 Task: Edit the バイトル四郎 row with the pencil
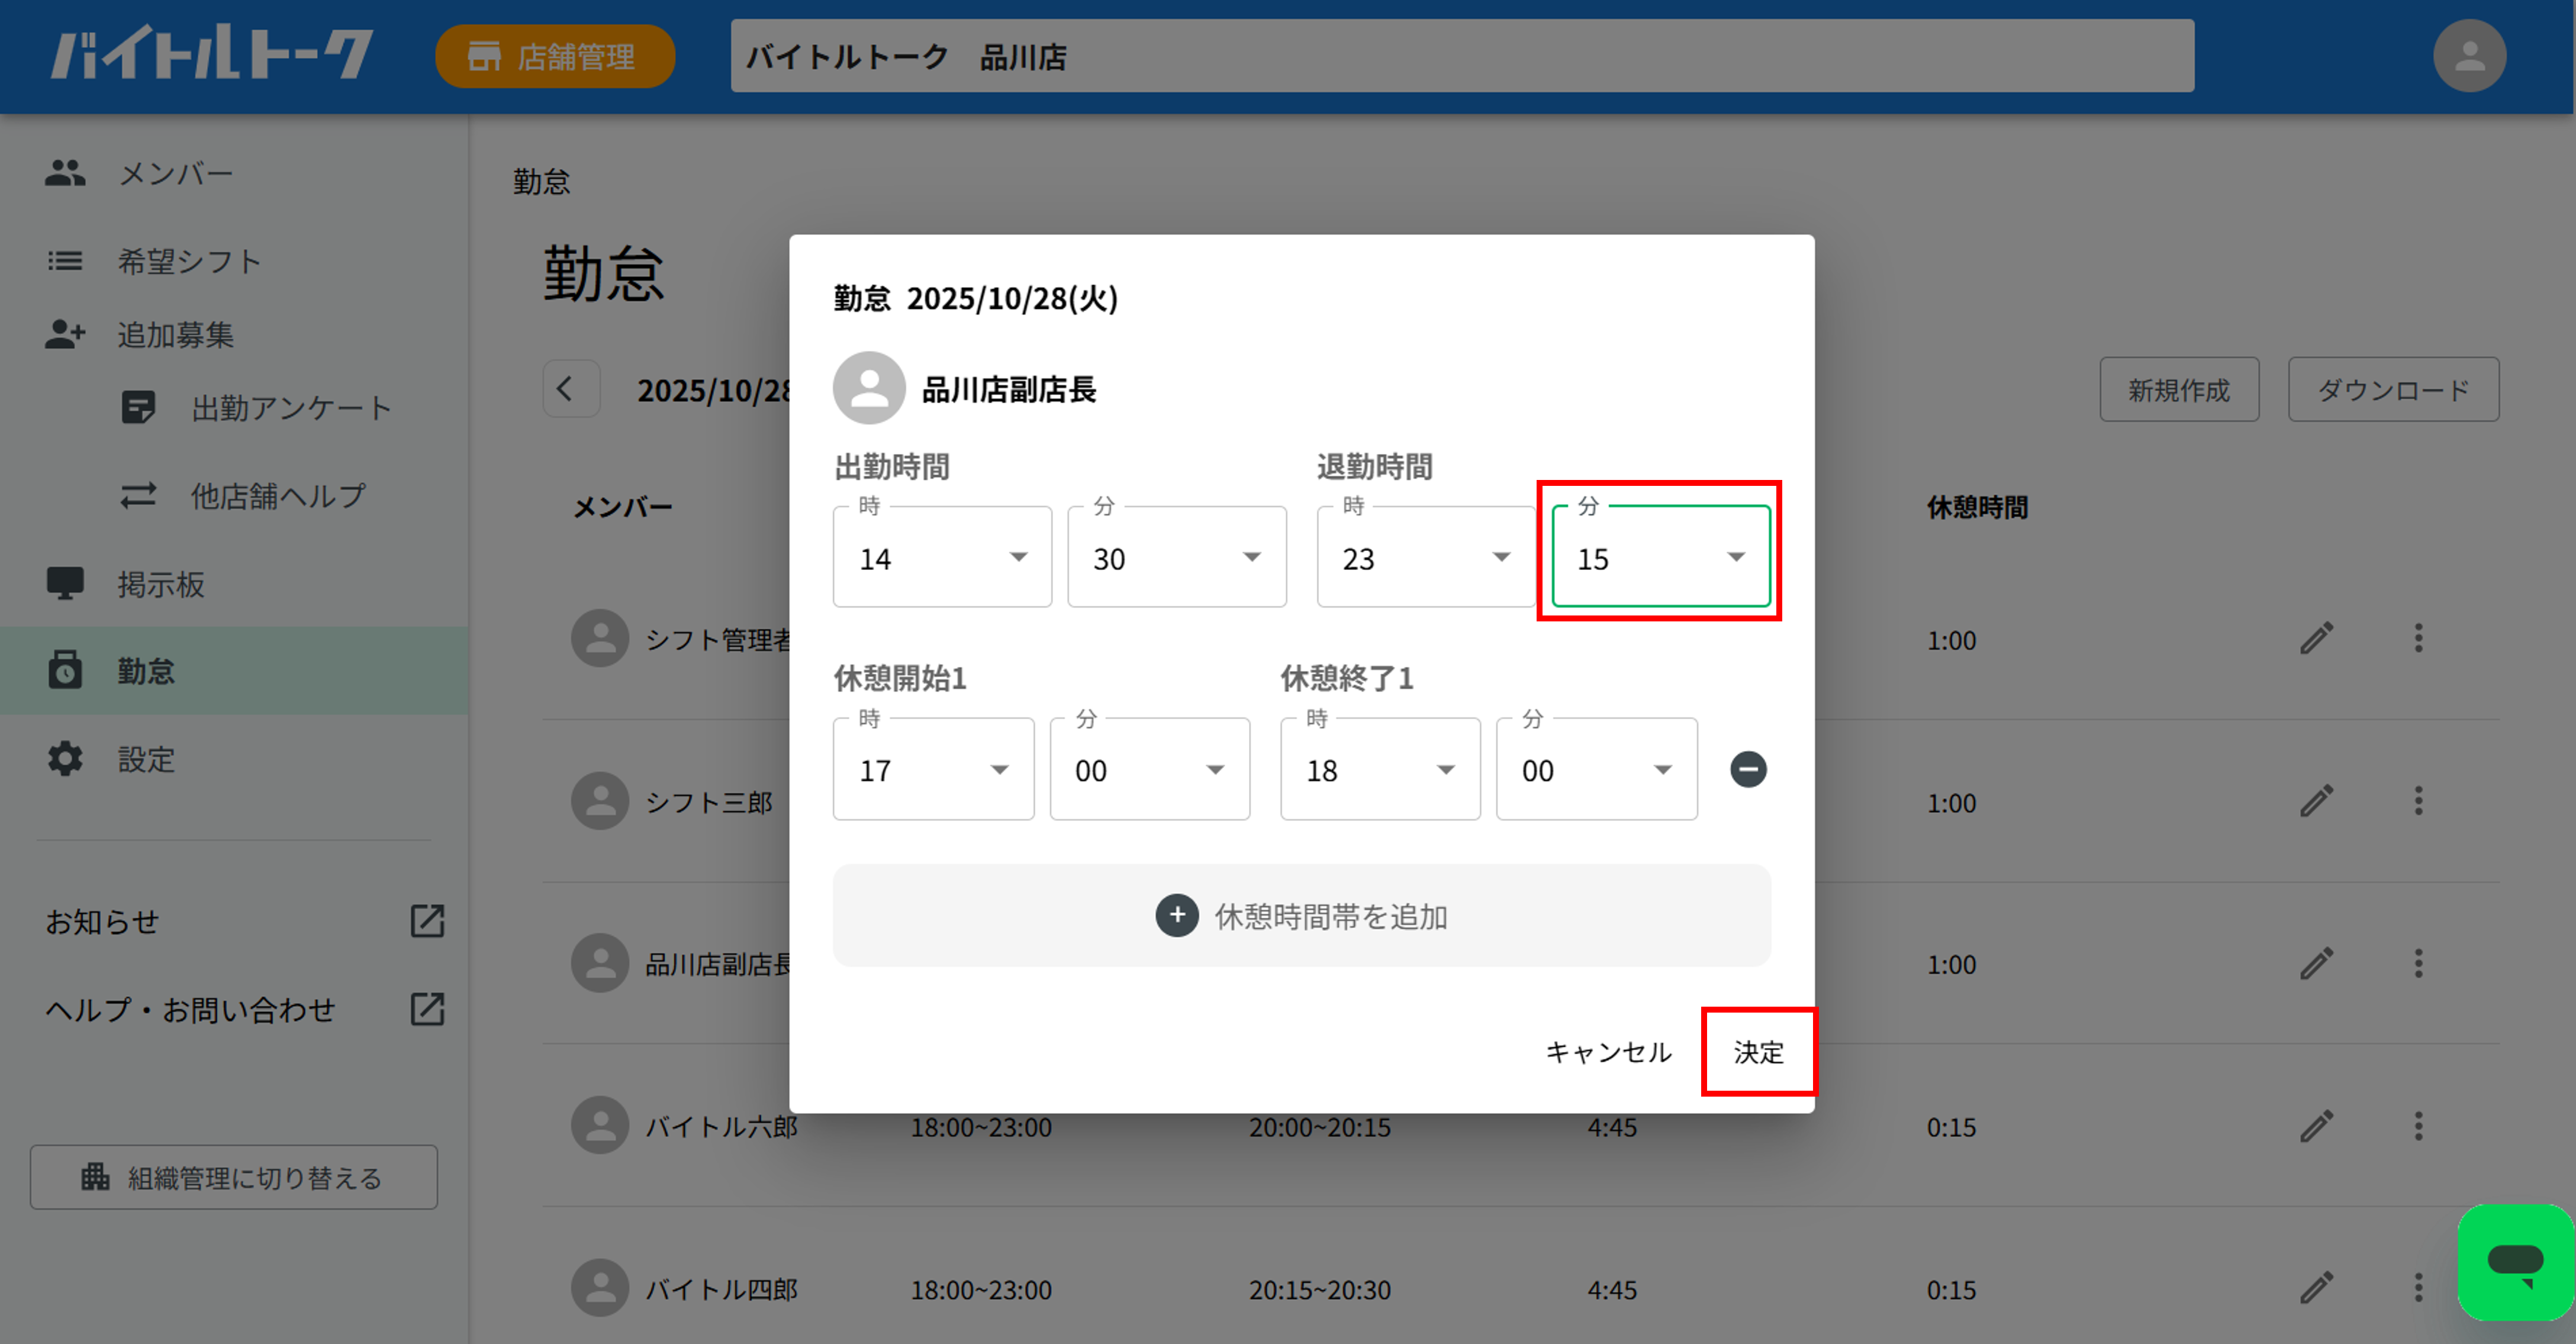coord(2316,1288)
